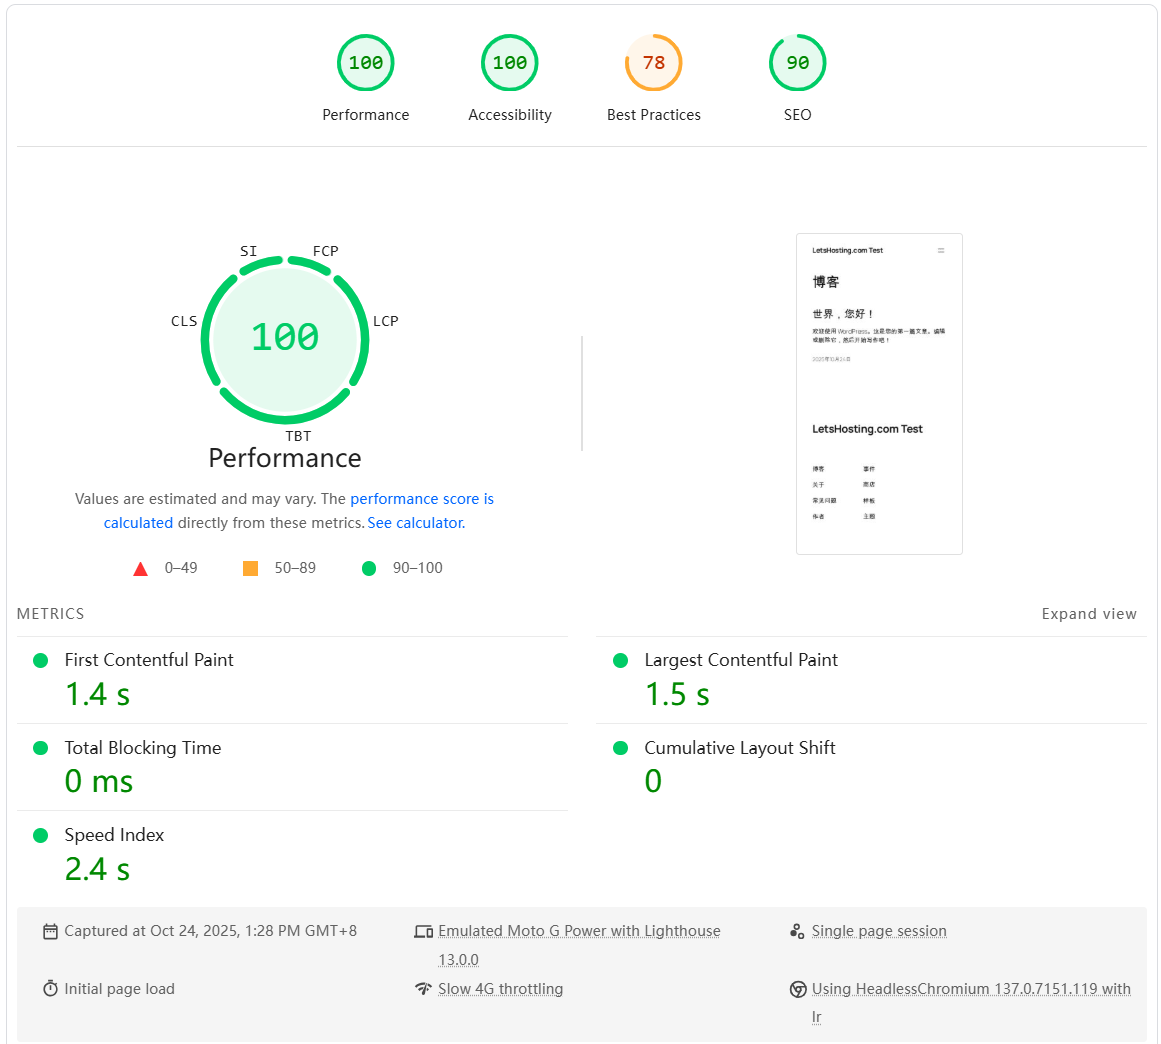Click the Slow 4G throttling link

pos(501,988)
